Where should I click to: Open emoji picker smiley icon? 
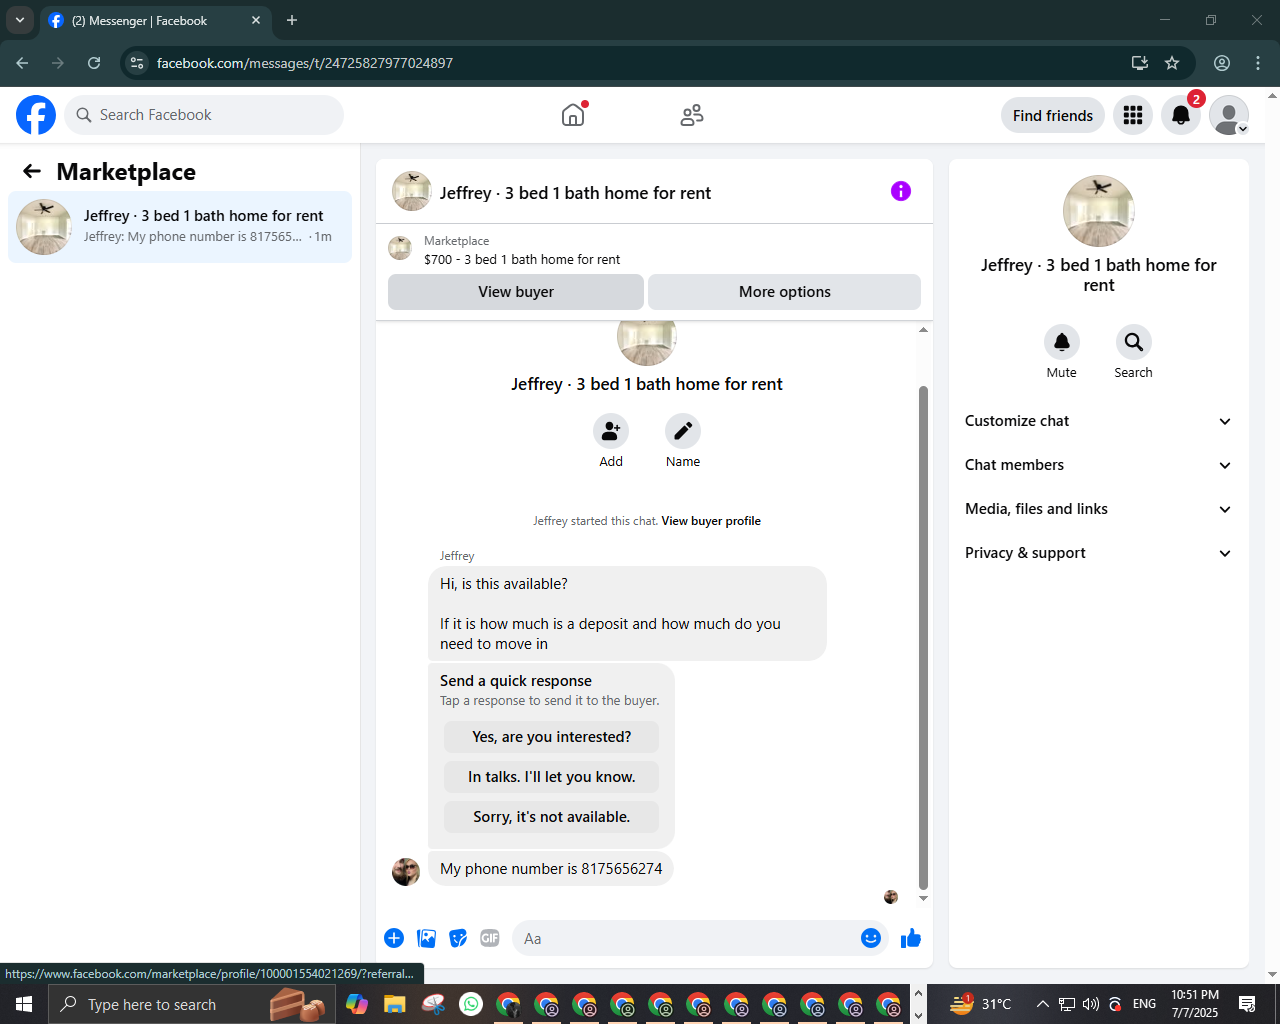[871, 938]
